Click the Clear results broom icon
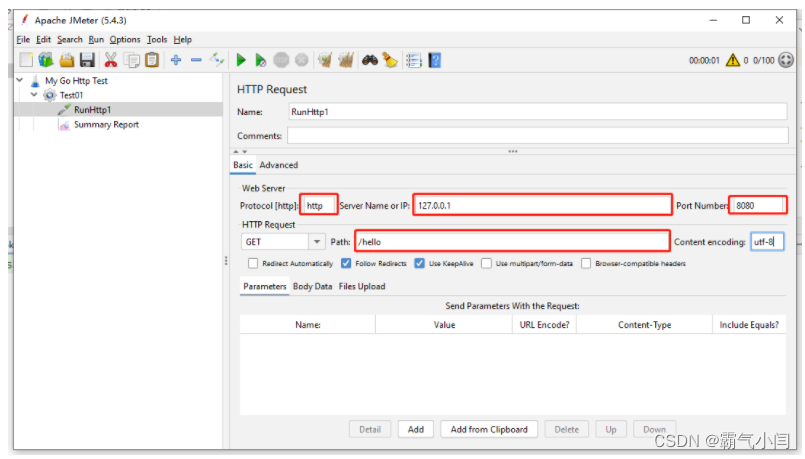This screenshot has height=459, width=805. pyautogui.click(x=324, y=61)
